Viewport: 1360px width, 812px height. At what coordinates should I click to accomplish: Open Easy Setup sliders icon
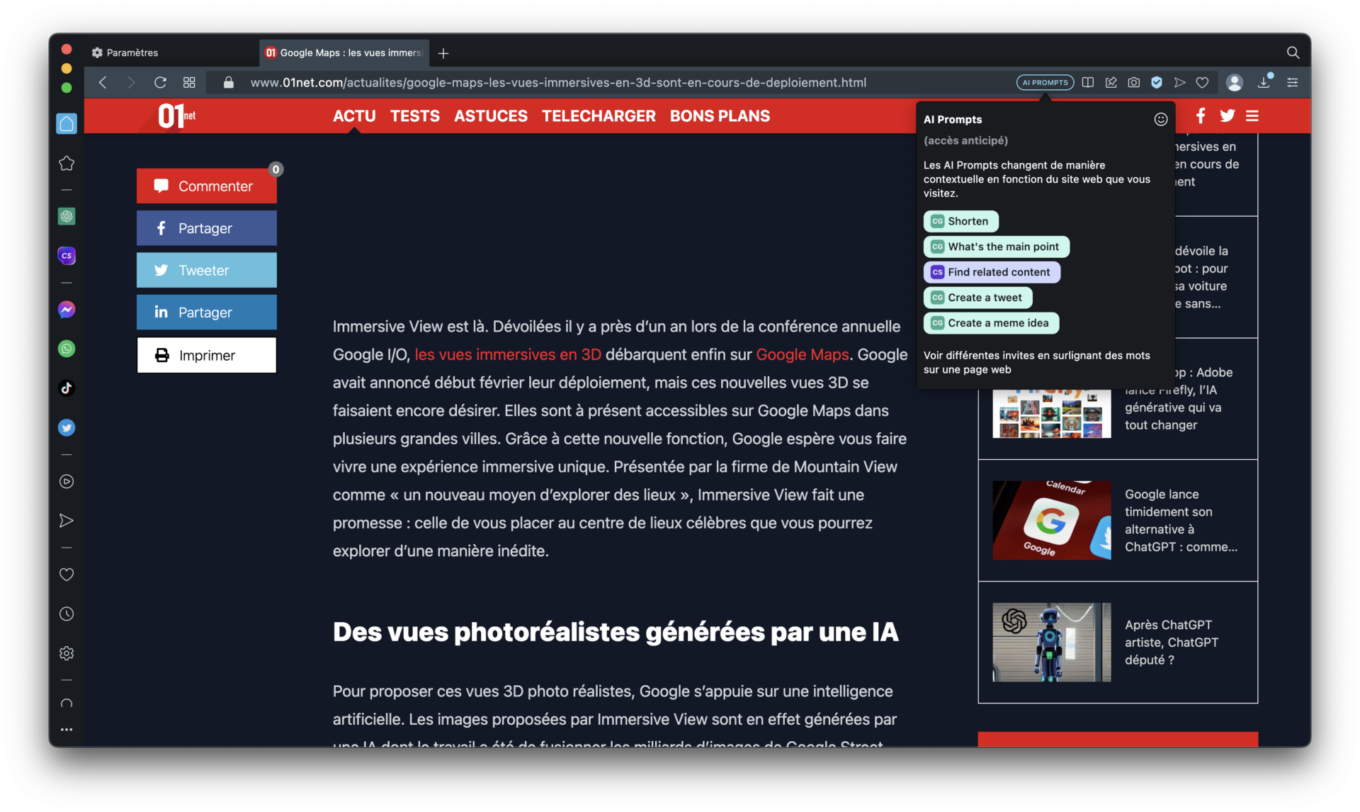1293,82
